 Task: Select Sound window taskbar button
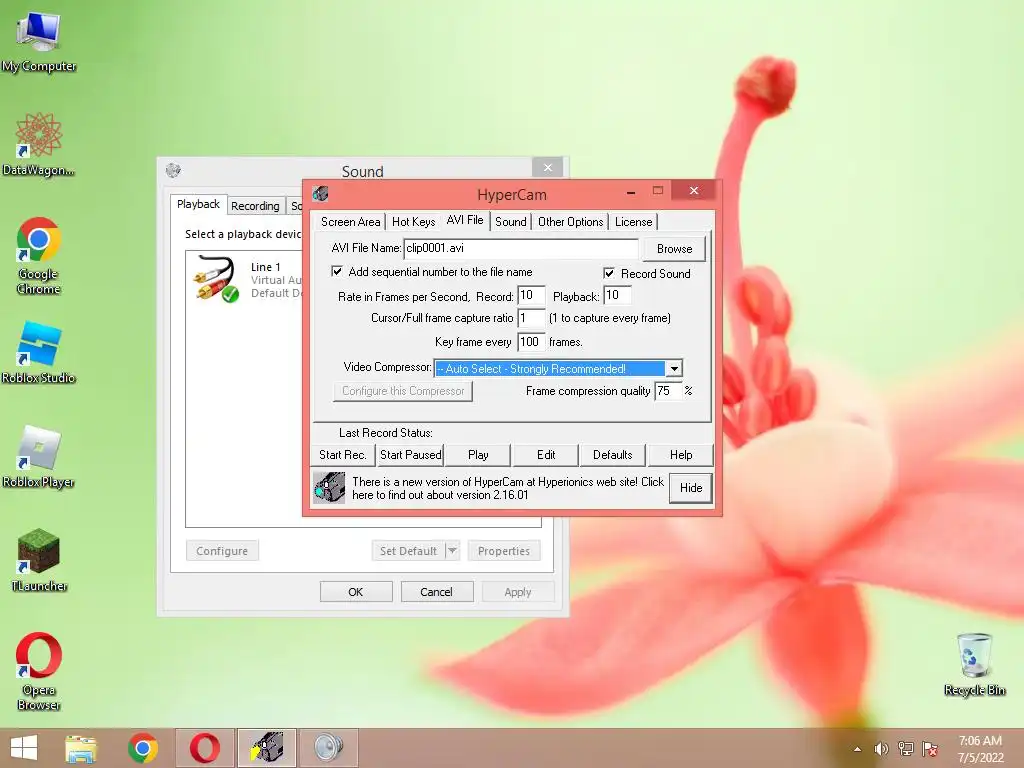tap(328, 748)
